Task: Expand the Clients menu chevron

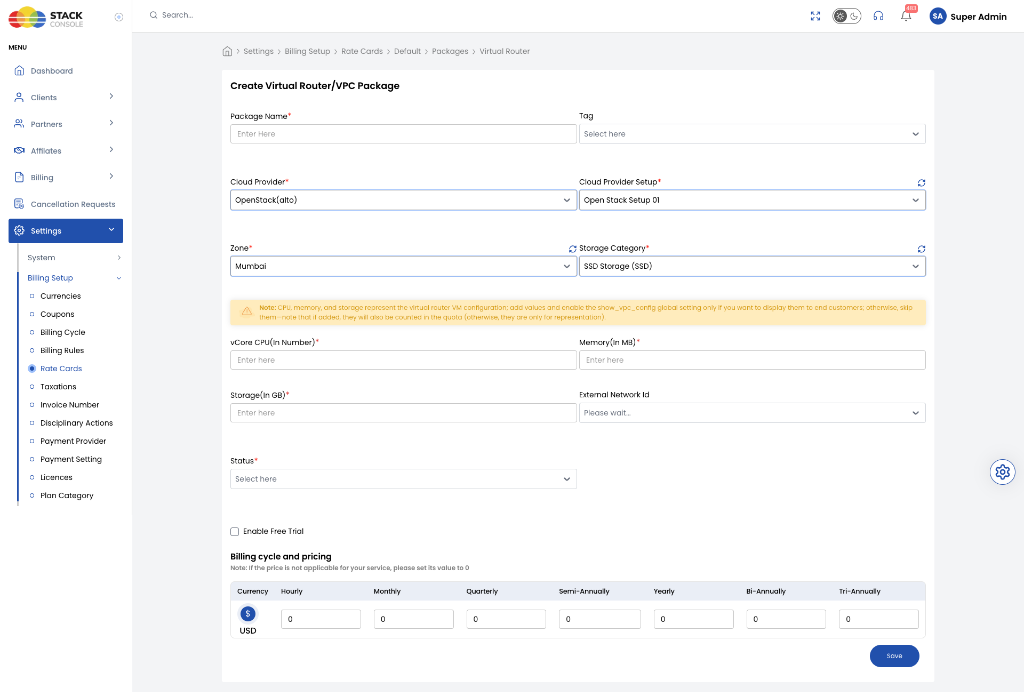Action: click(x=112, y=97)
